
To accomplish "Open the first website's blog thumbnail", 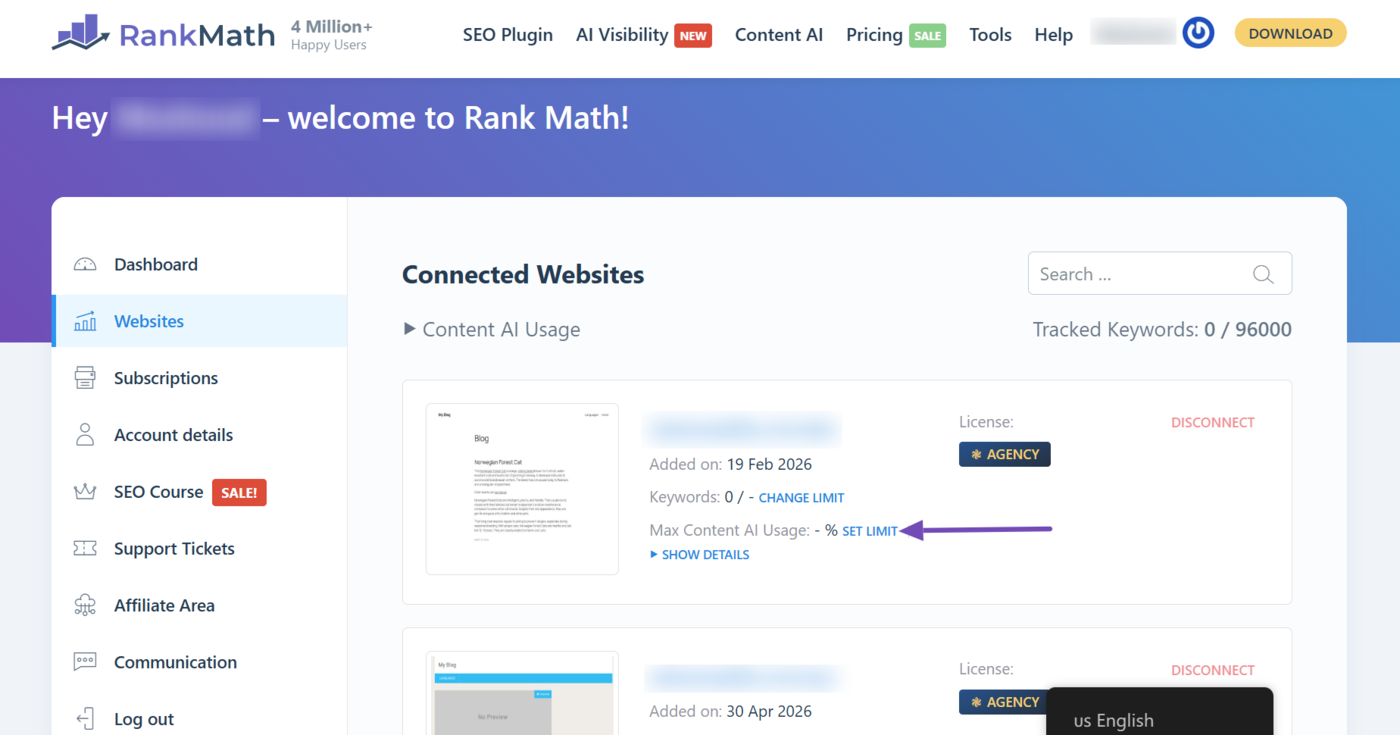I will 522,489.
